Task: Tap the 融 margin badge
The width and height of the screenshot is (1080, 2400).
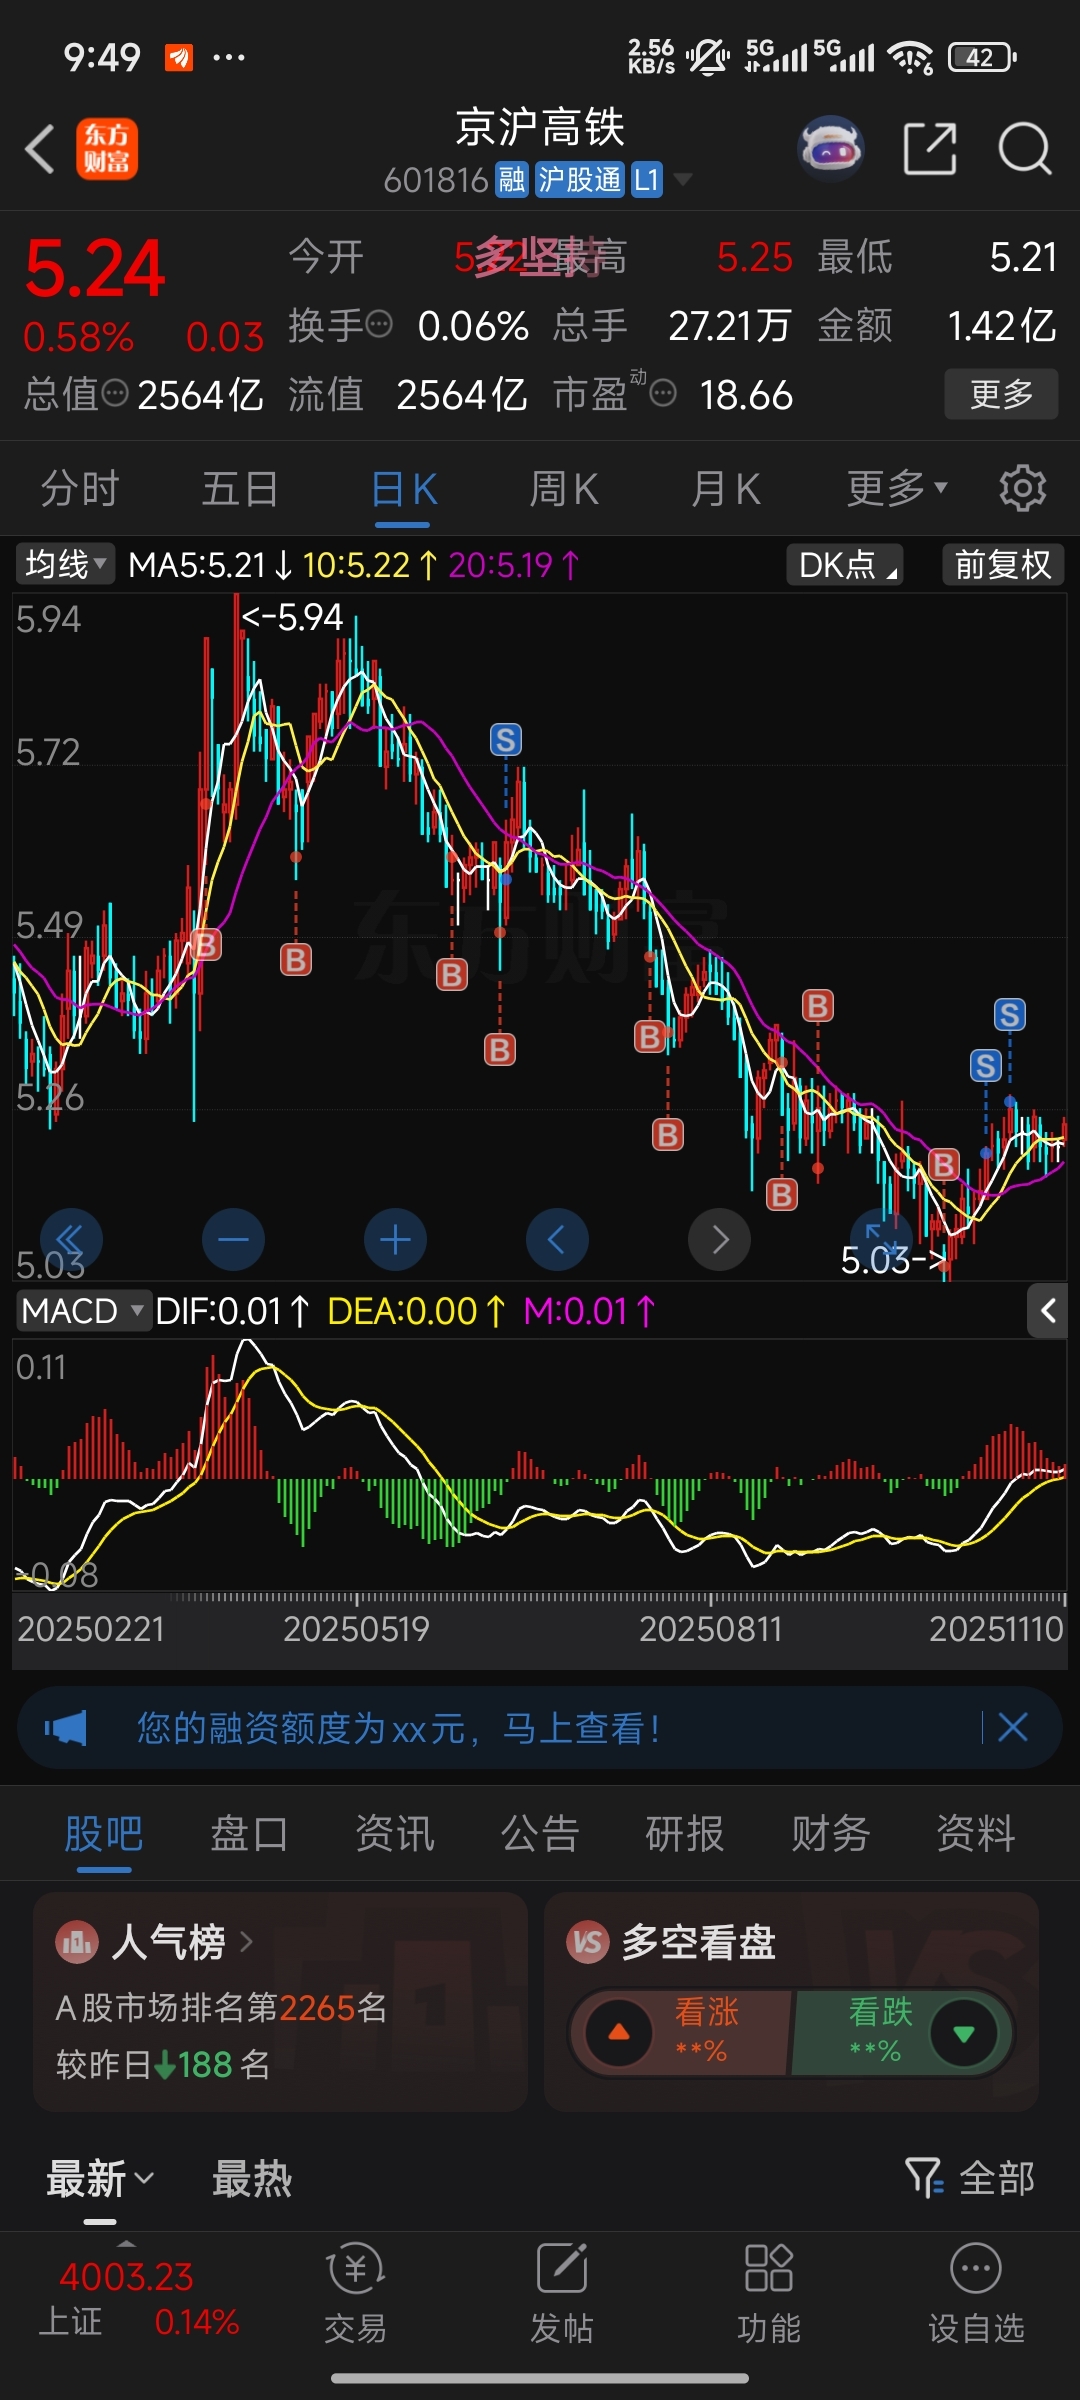Action: [x=512, y=180]
